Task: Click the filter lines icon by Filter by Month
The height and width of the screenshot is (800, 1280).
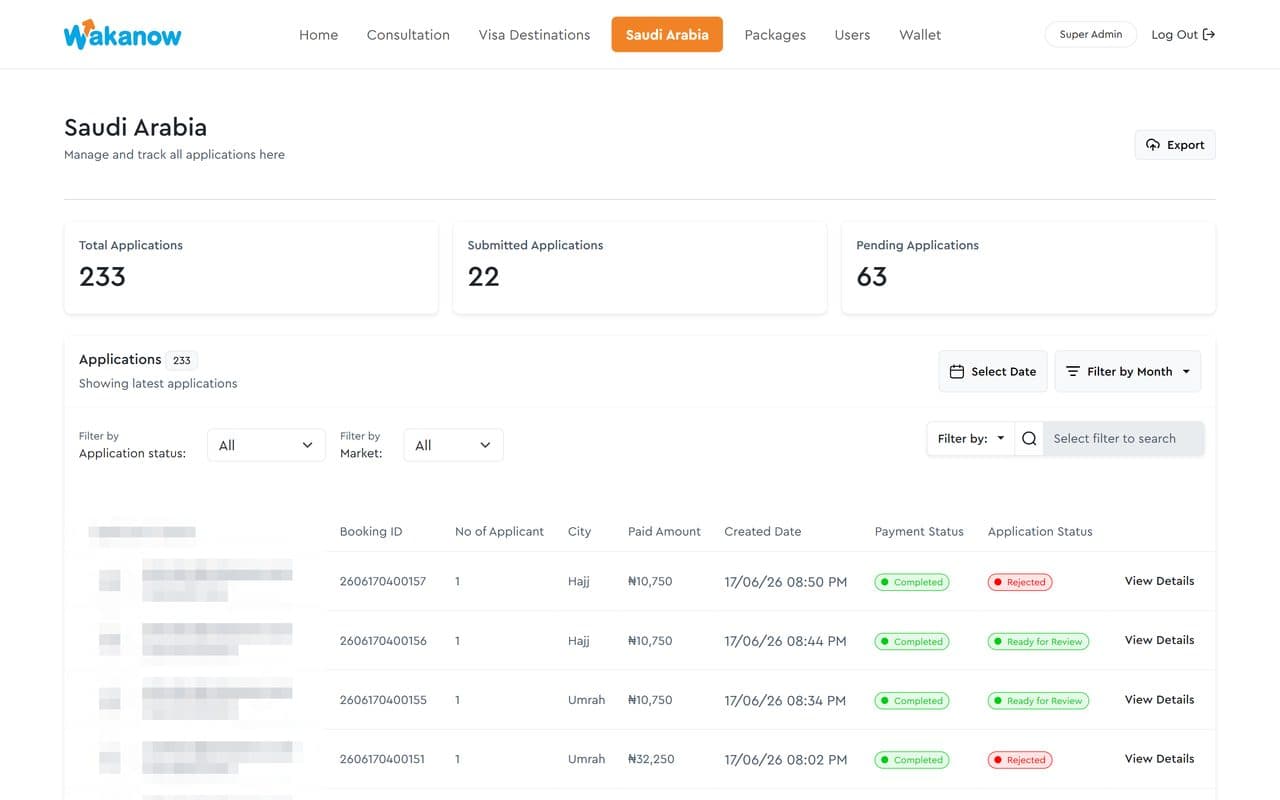Action: tap(1073, 371)
